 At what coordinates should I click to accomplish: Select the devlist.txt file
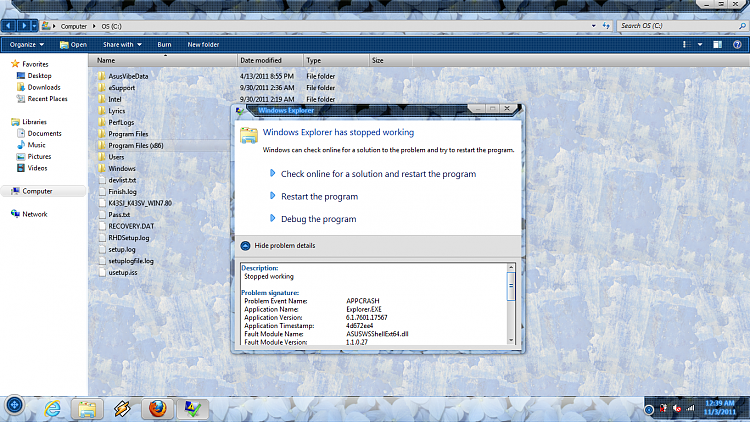(x=117, y=180)
